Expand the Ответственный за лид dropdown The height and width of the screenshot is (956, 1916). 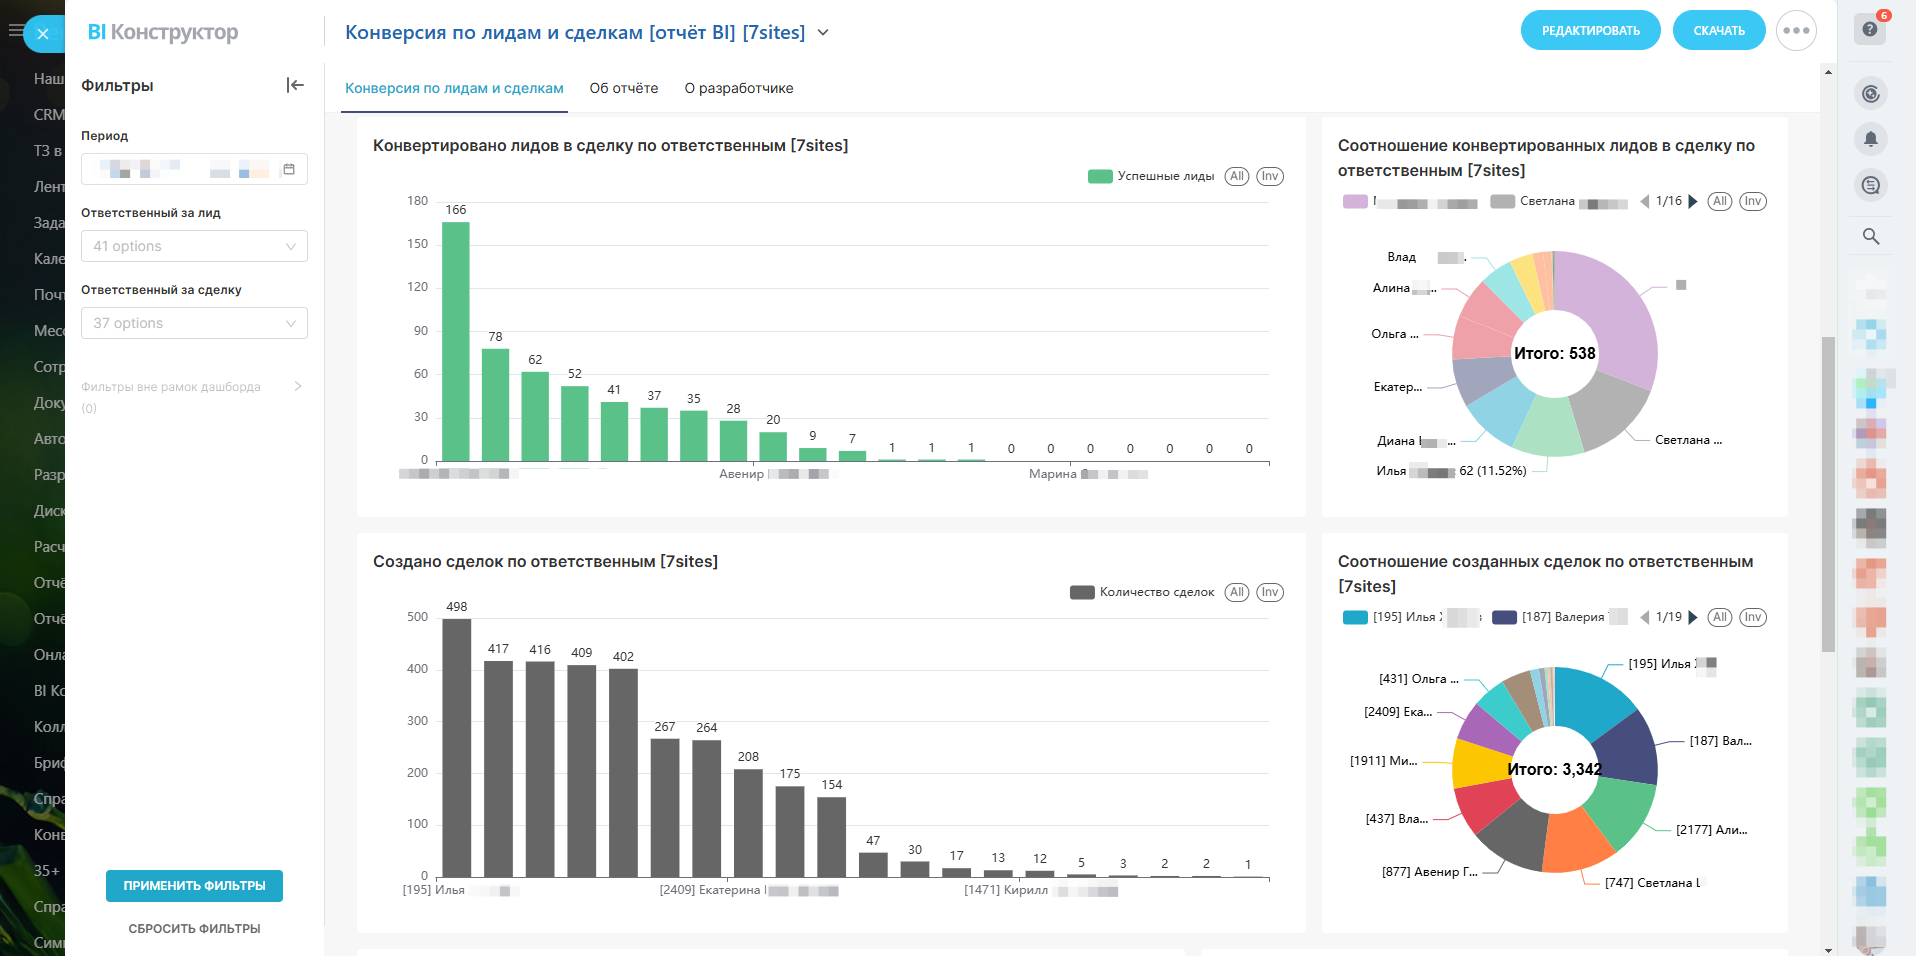194,246
